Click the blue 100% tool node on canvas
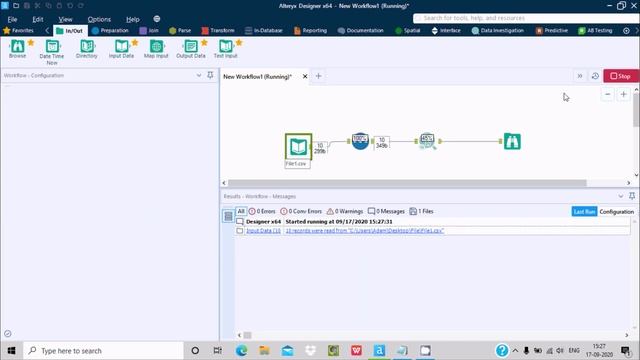The height and width of the screenshot is (360, 640). [360, 141]
